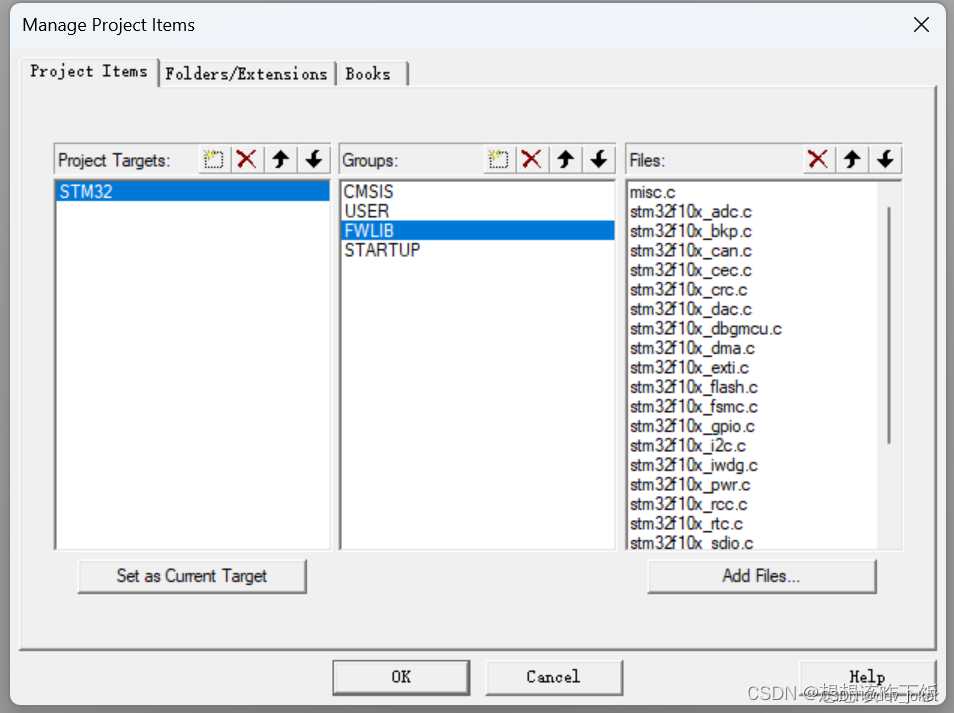This screenshot has width=954, height=713.
Task: Select stm32f10x_can.c file
Action: click(753, 251)
